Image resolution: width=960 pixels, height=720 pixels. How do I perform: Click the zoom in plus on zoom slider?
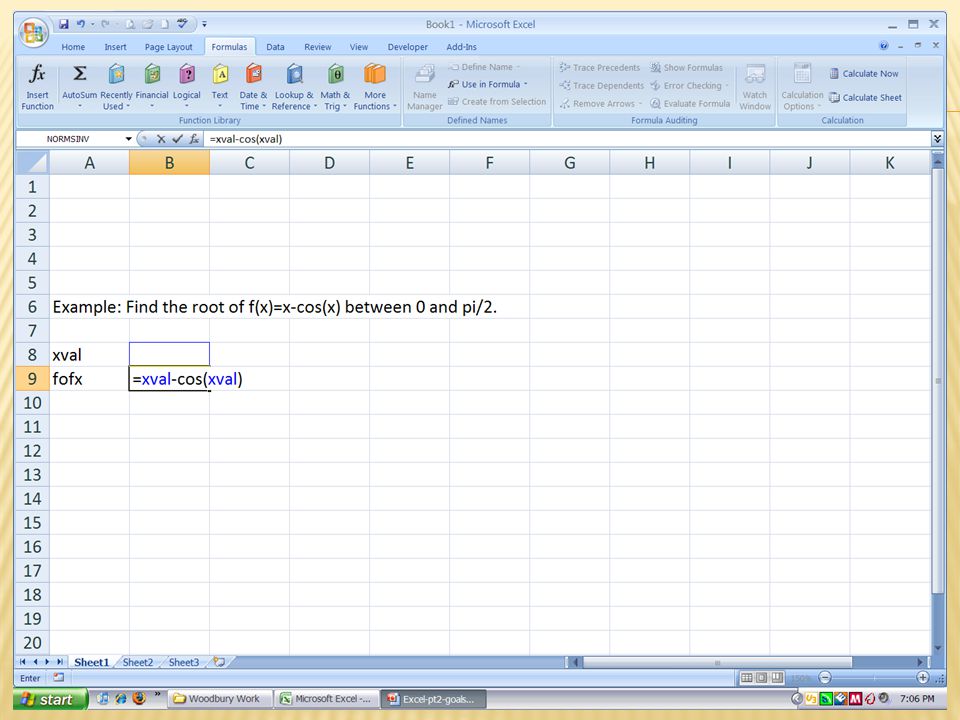pos(922,678)
